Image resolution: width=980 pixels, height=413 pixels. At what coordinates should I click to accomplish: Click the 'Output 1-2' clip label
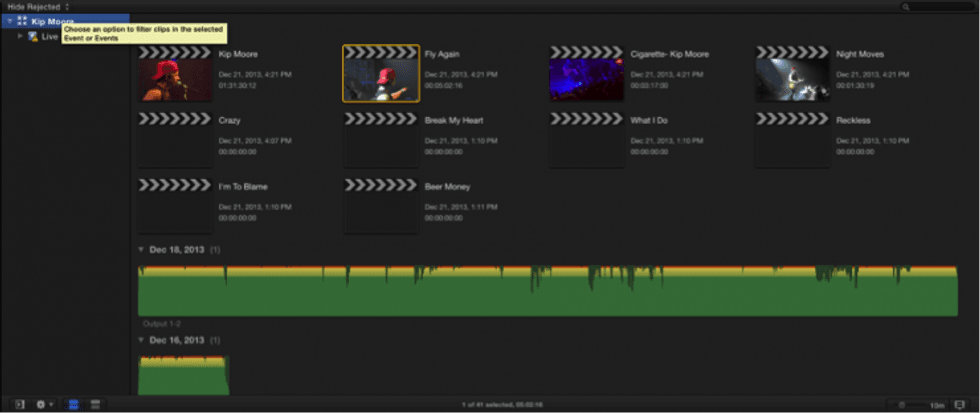pyautogui.click(x=162, y=324)
